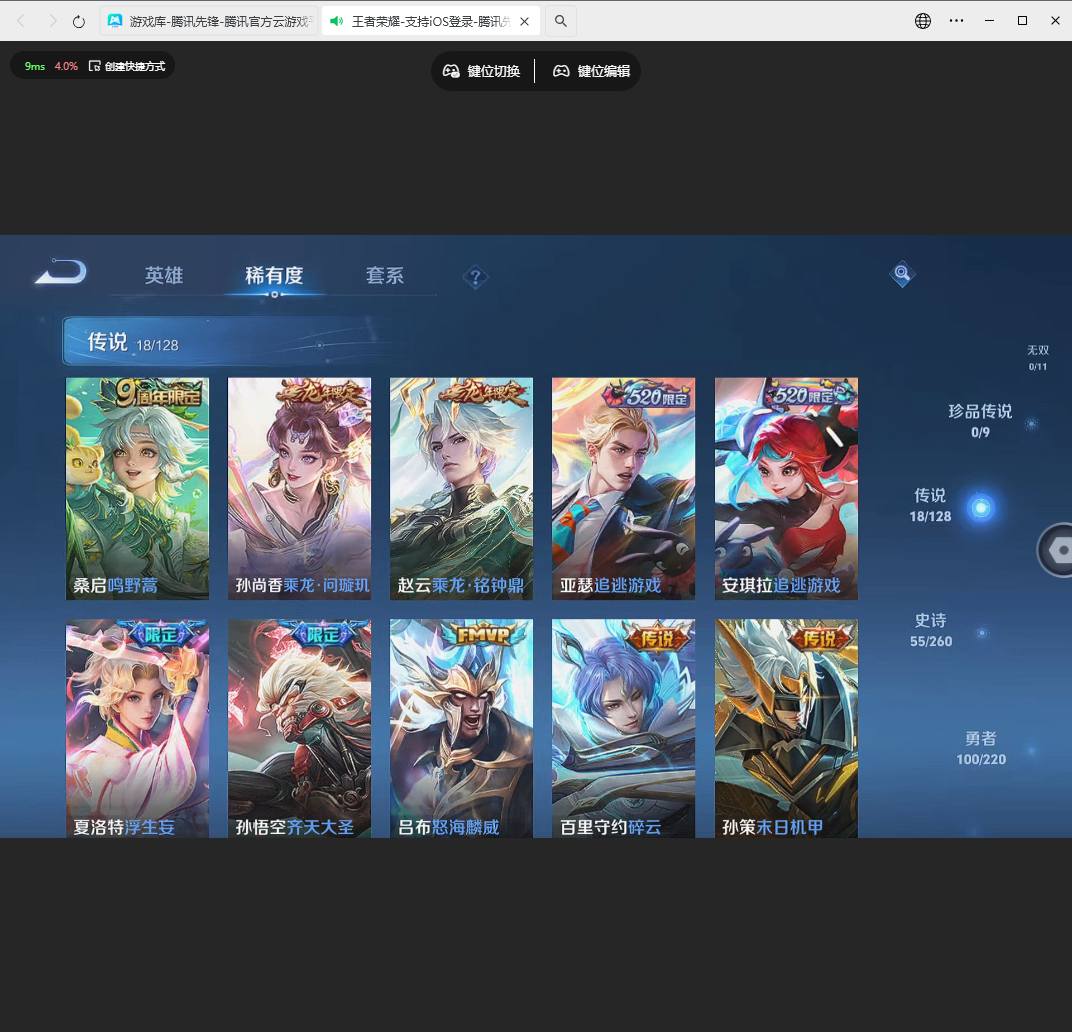Select the 无双 rarity node
Viewport: 1072px width, 1032px height.
coord(1037,357)
